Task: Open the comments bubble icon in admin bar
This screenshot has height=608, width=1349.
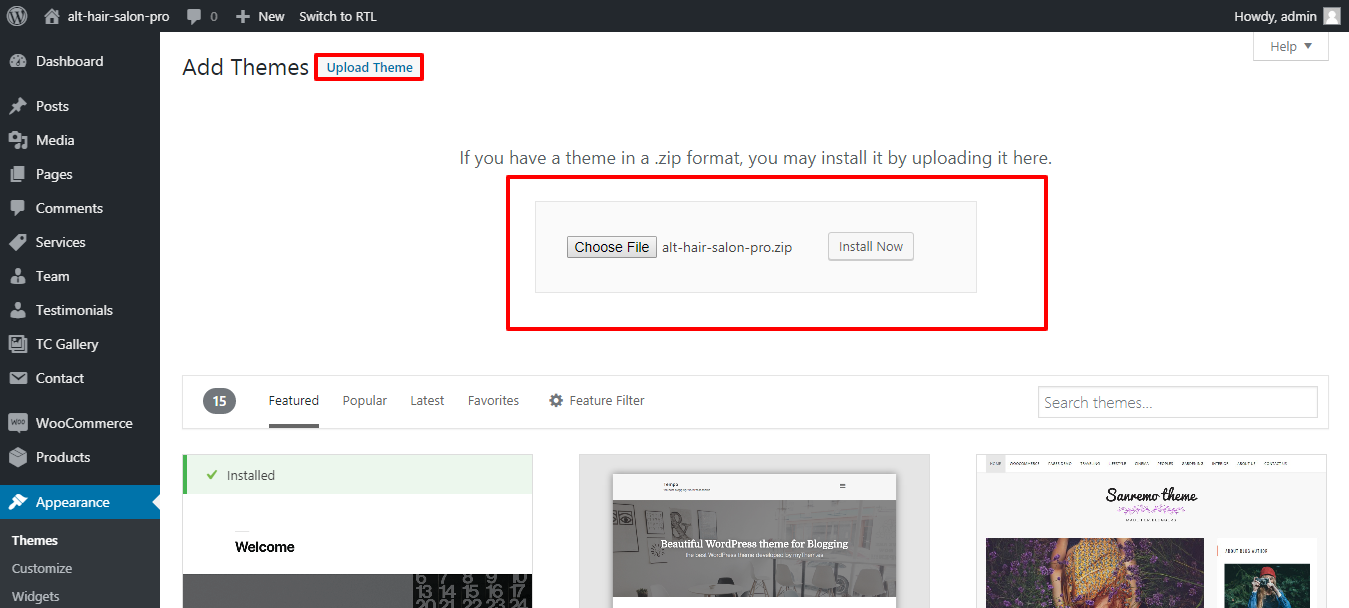Action: click(x=193, y=16)
